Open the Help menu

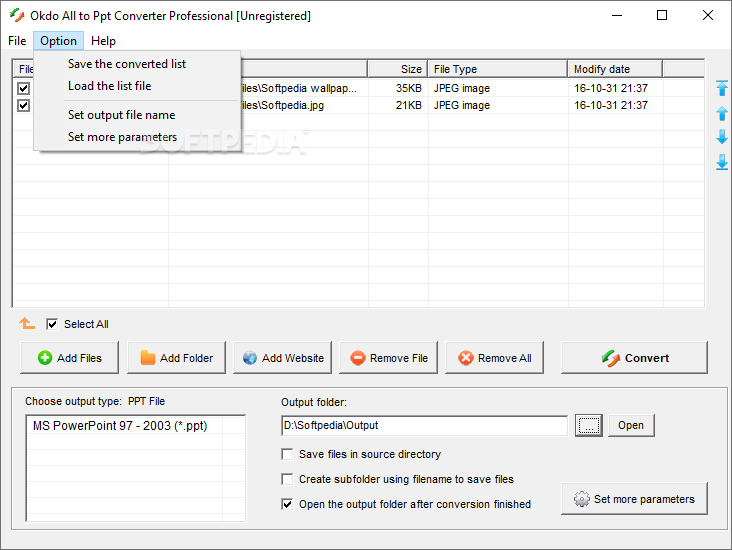103,41
